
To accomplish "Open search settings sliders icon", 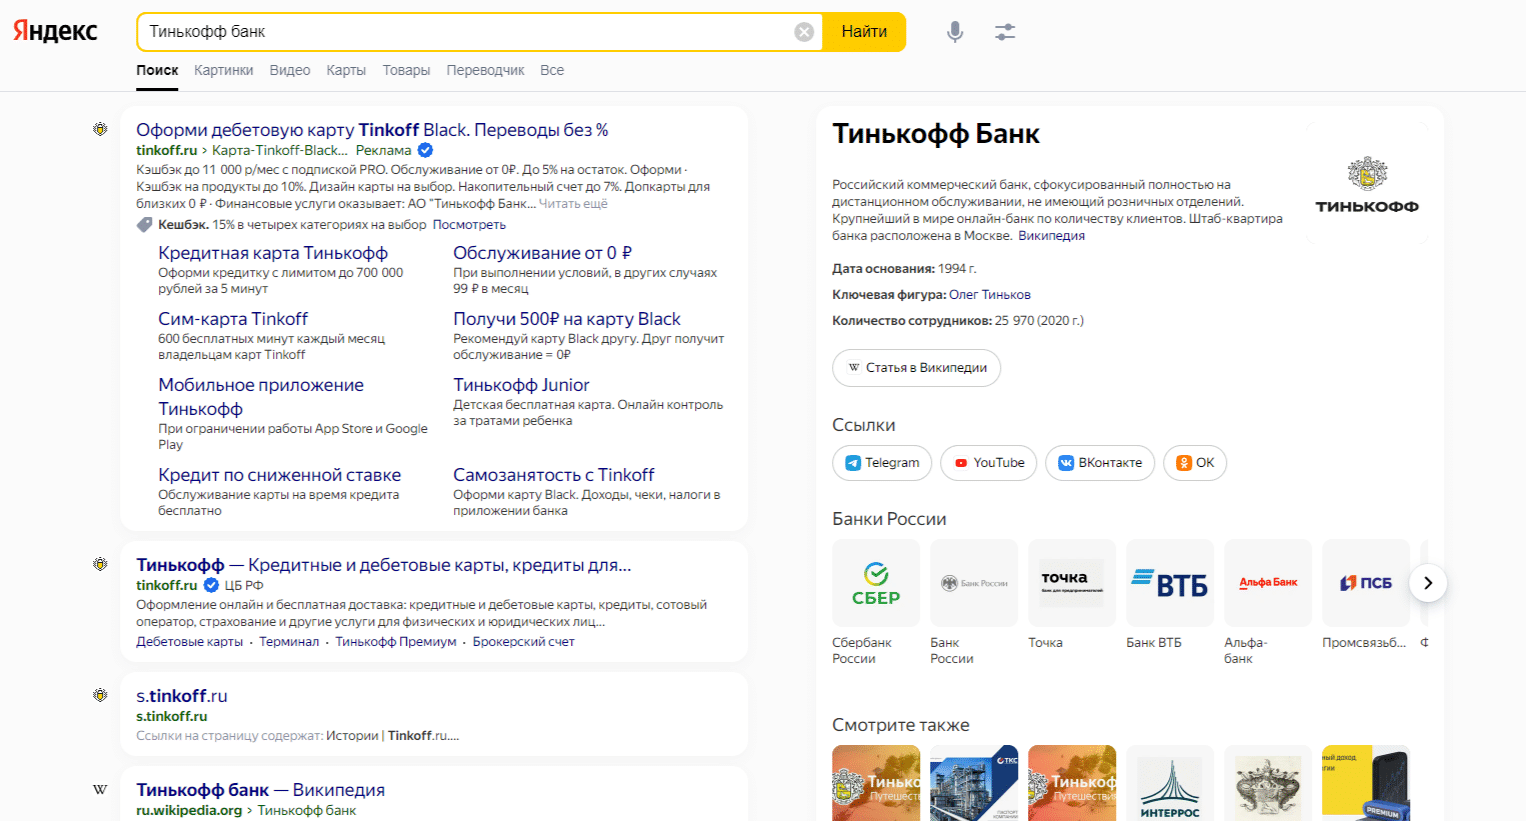I will (1005, 32).
